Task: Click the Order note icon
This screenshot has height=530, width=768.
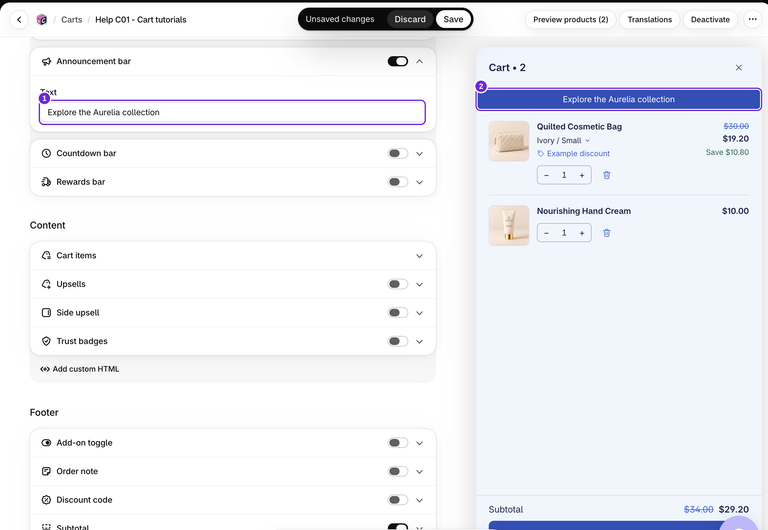Action: (46, 471)
